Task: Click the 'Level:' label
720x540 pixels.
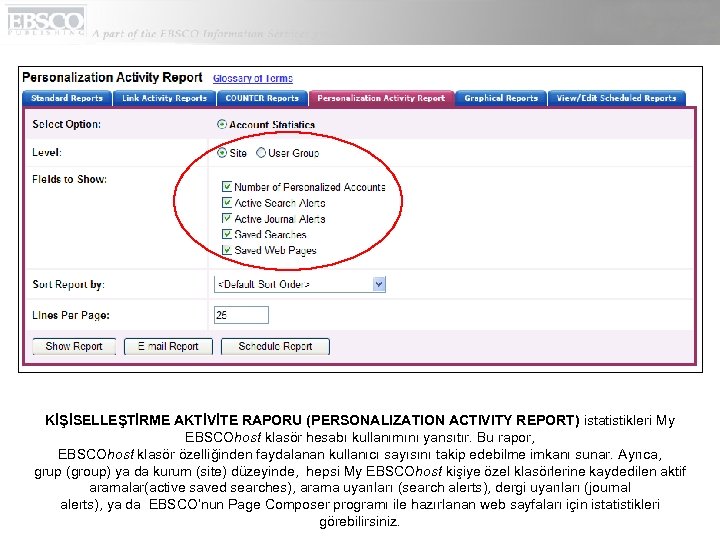Action: pyautogui.click(x=47, y=152)
